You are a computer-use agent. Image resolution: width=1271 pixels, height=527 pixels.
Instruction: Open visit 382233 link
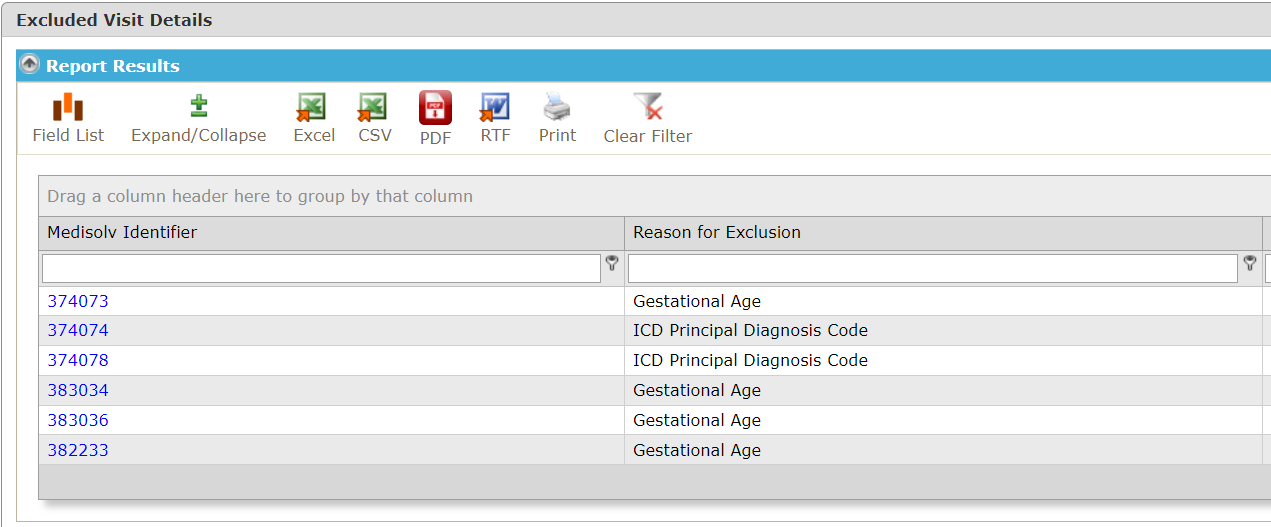(x=78, y=450)
